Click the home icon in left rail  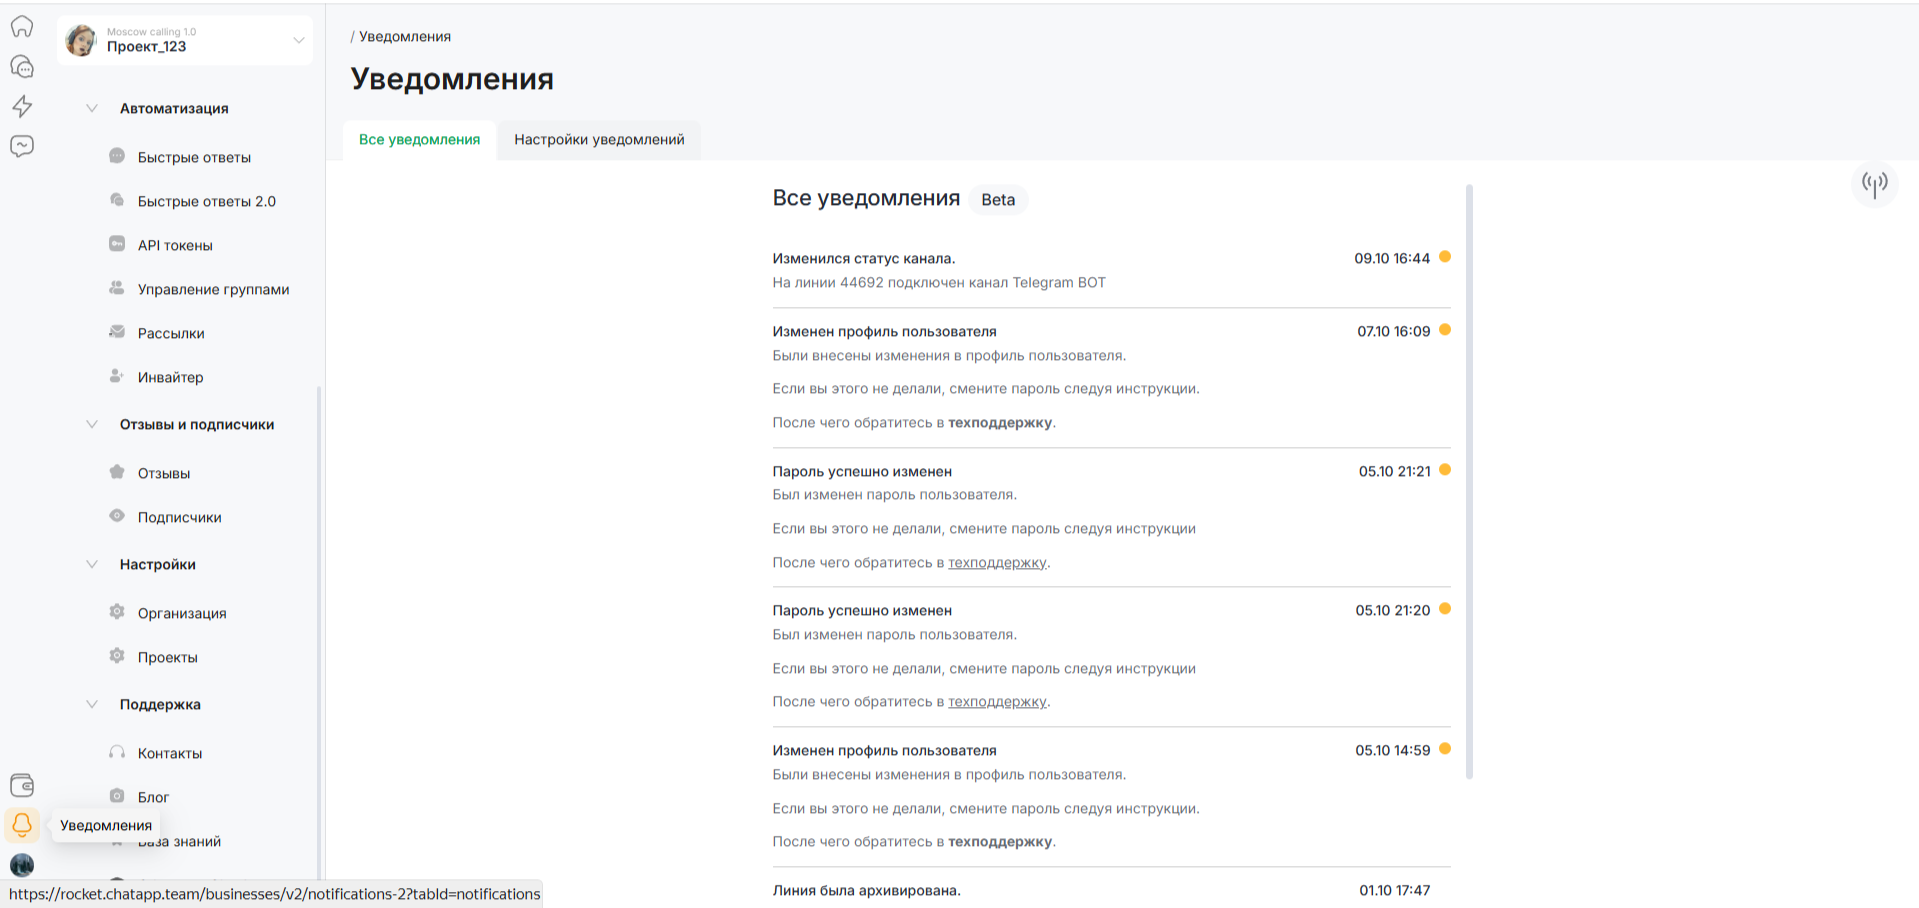pyautogui.click(x=22, y=27)
